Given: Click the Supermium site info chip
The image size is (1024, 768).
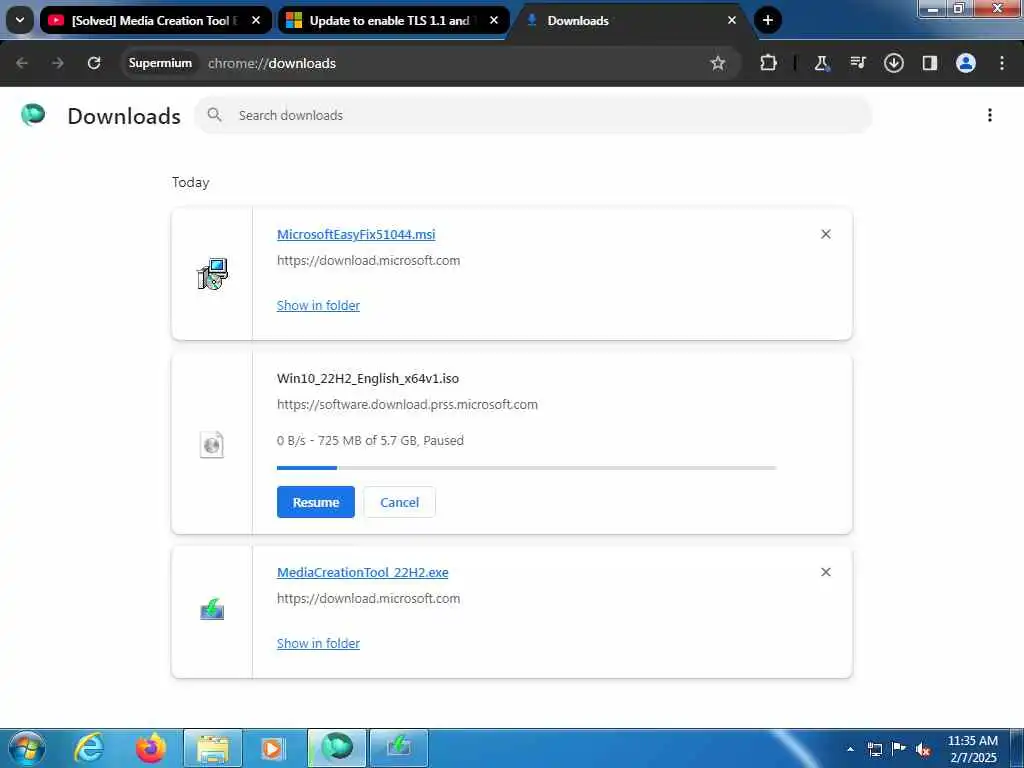Looking at the screenshot, I should pos(160,63).
